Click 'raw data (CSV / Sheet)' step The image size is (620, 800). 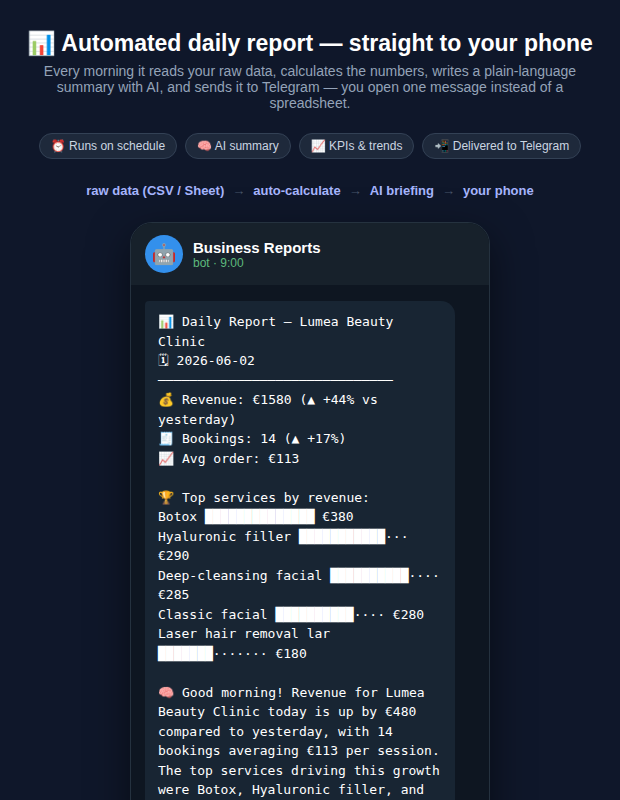(x=155, y=191)
